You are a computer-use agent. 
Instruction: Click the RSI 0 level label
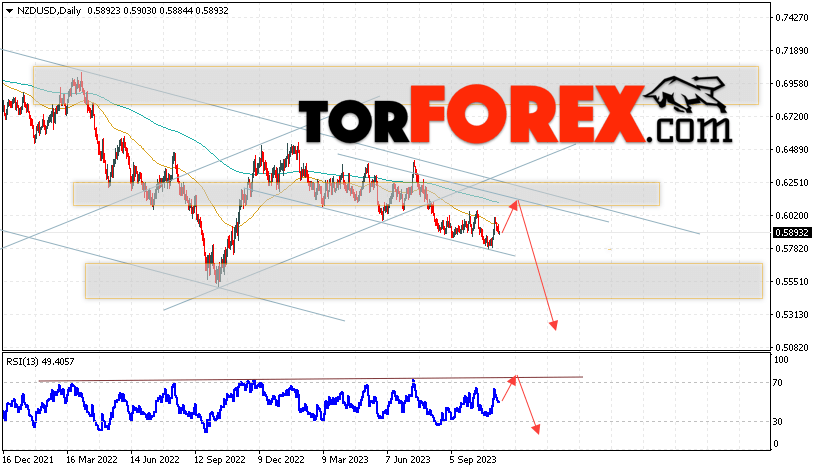pos(776,444)
